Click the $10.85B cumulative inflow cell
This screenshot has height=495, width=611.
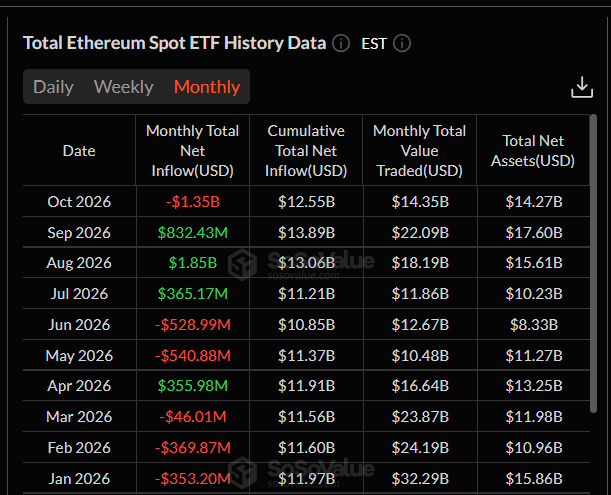click(306, 324)
